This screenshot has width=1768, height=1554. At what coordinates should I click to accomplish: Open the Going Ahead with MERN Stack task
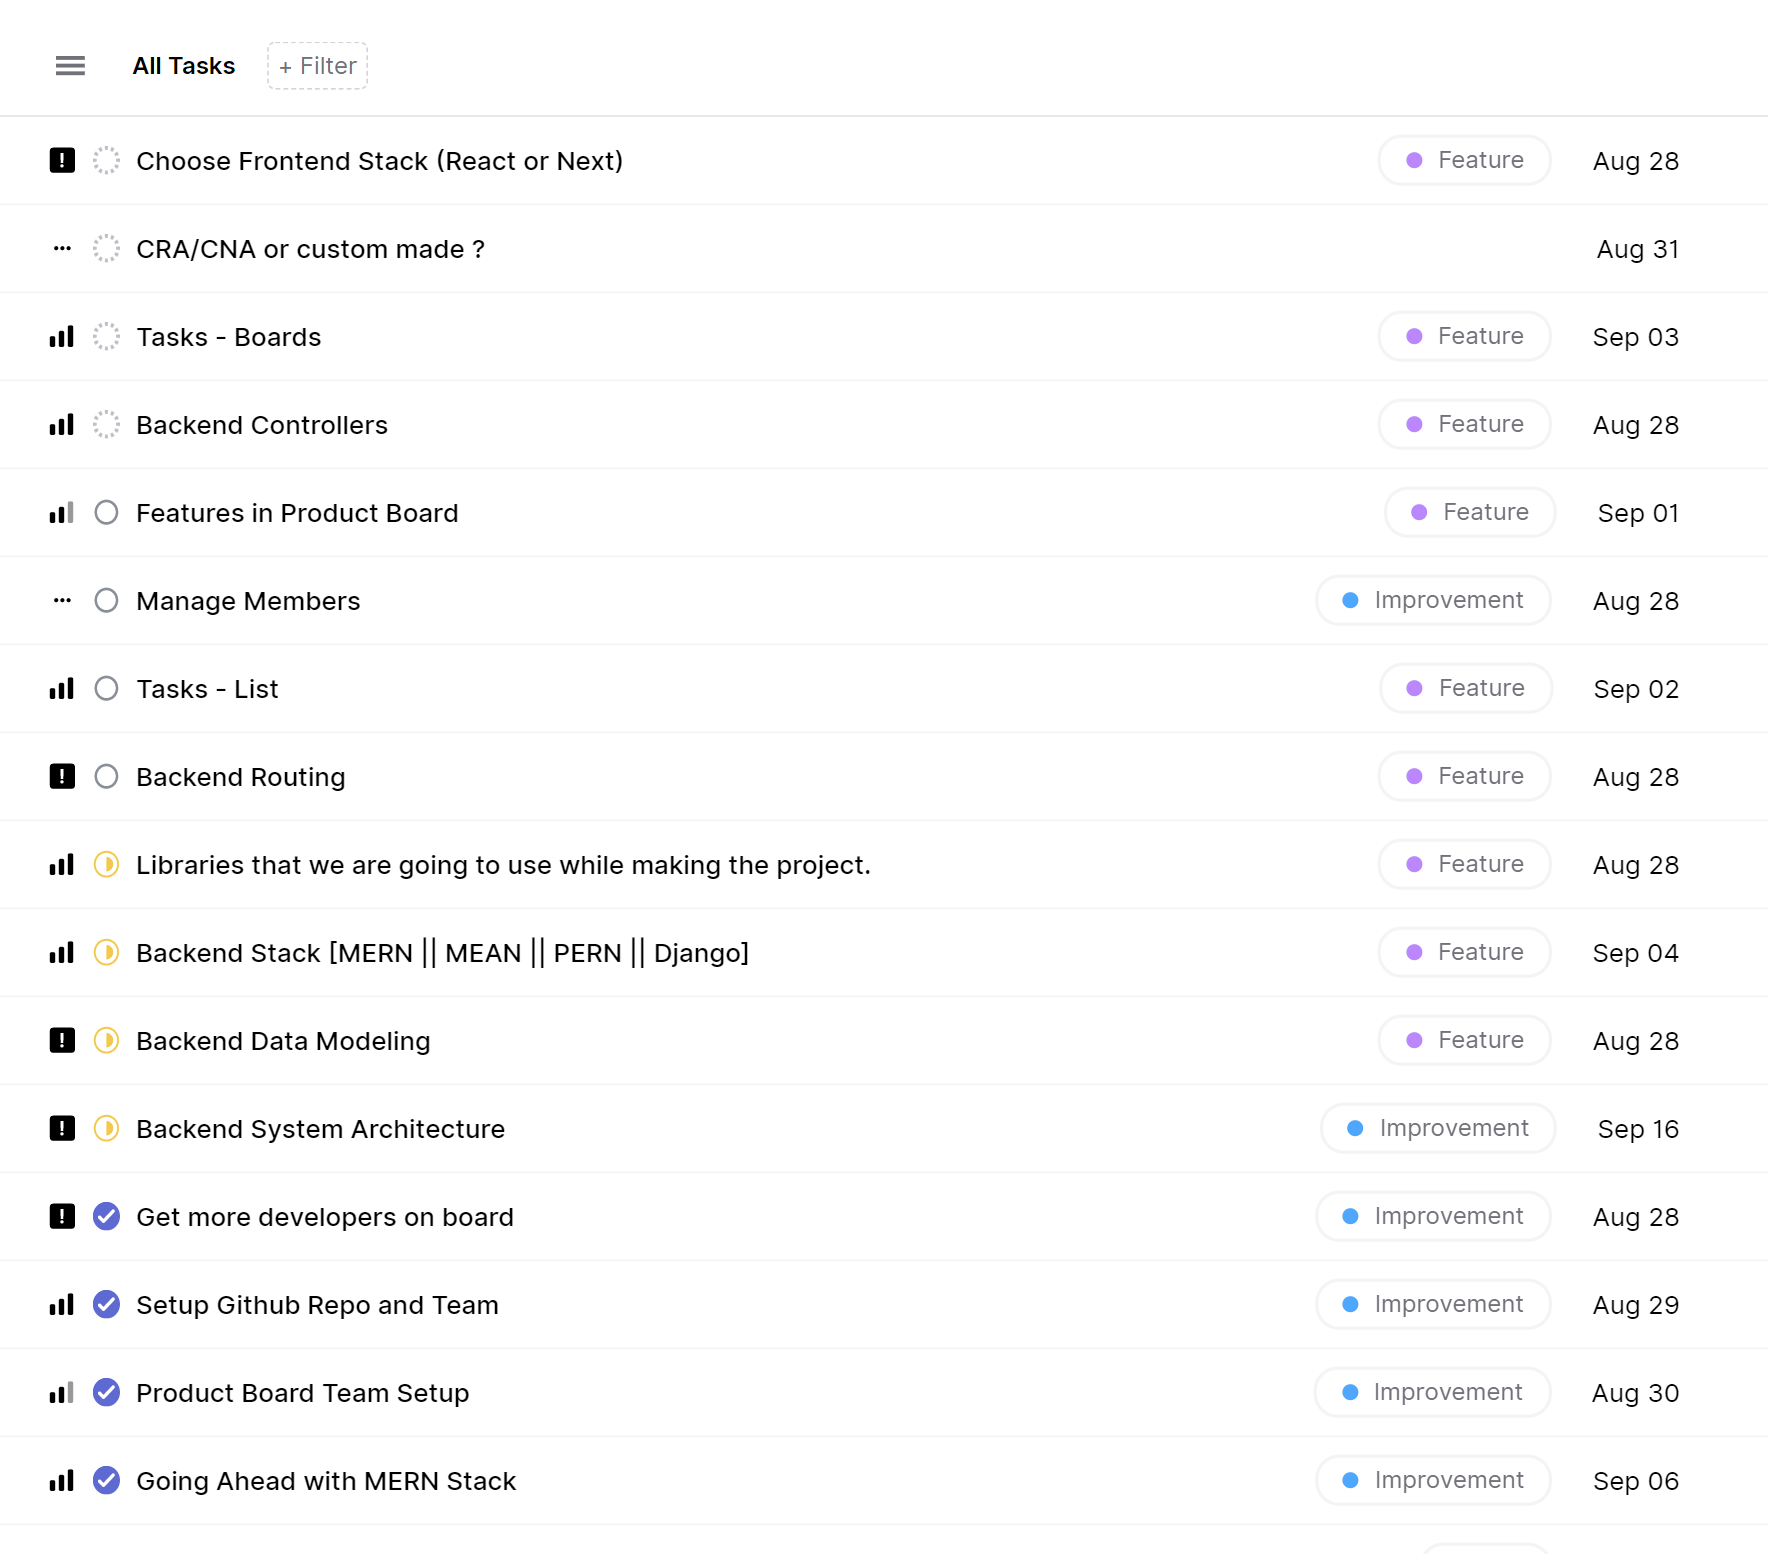(x=326, y=1481)
